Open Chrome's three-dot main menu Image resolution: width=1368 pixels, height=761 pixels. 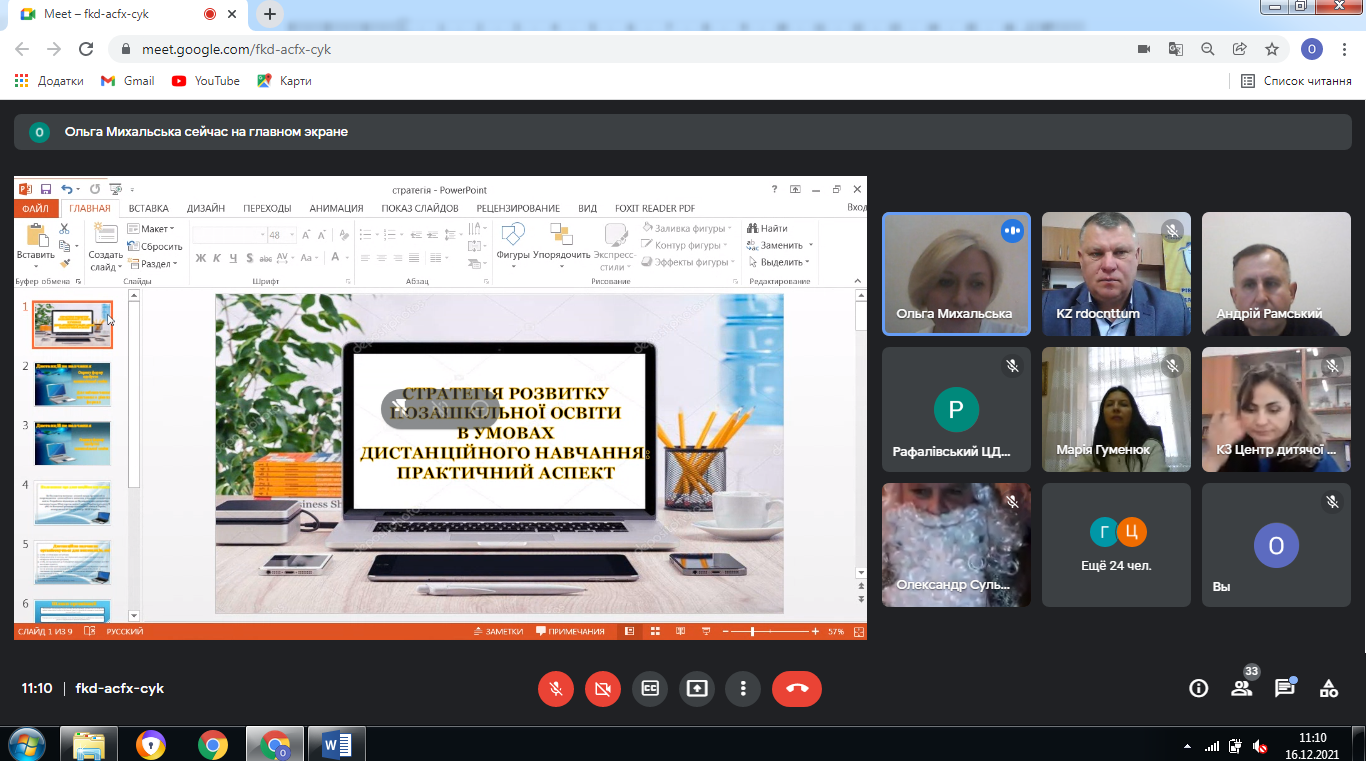(x=1346, y=49)
